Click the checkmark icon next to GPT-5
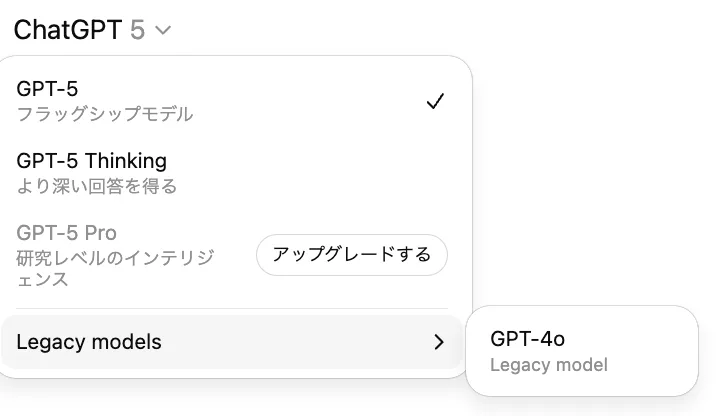 tap(435, 101)
